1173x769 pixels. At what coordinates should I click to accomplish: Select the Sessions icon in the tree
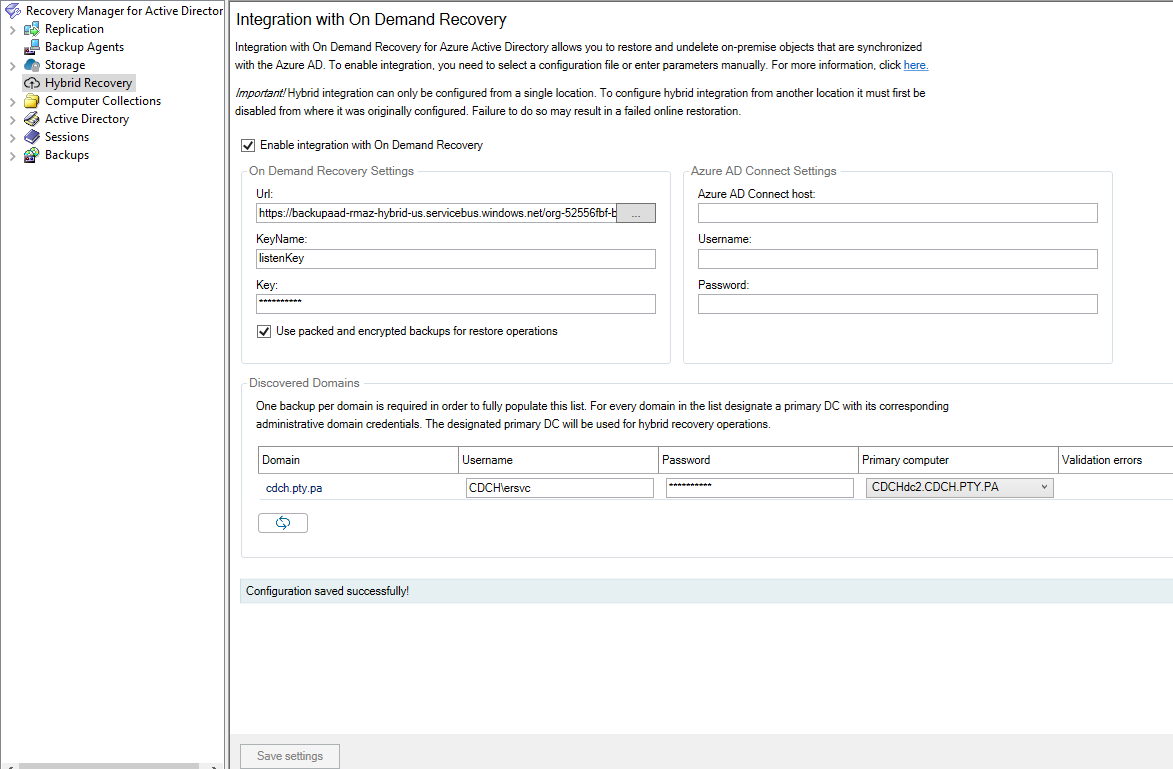tap(31, 136)
